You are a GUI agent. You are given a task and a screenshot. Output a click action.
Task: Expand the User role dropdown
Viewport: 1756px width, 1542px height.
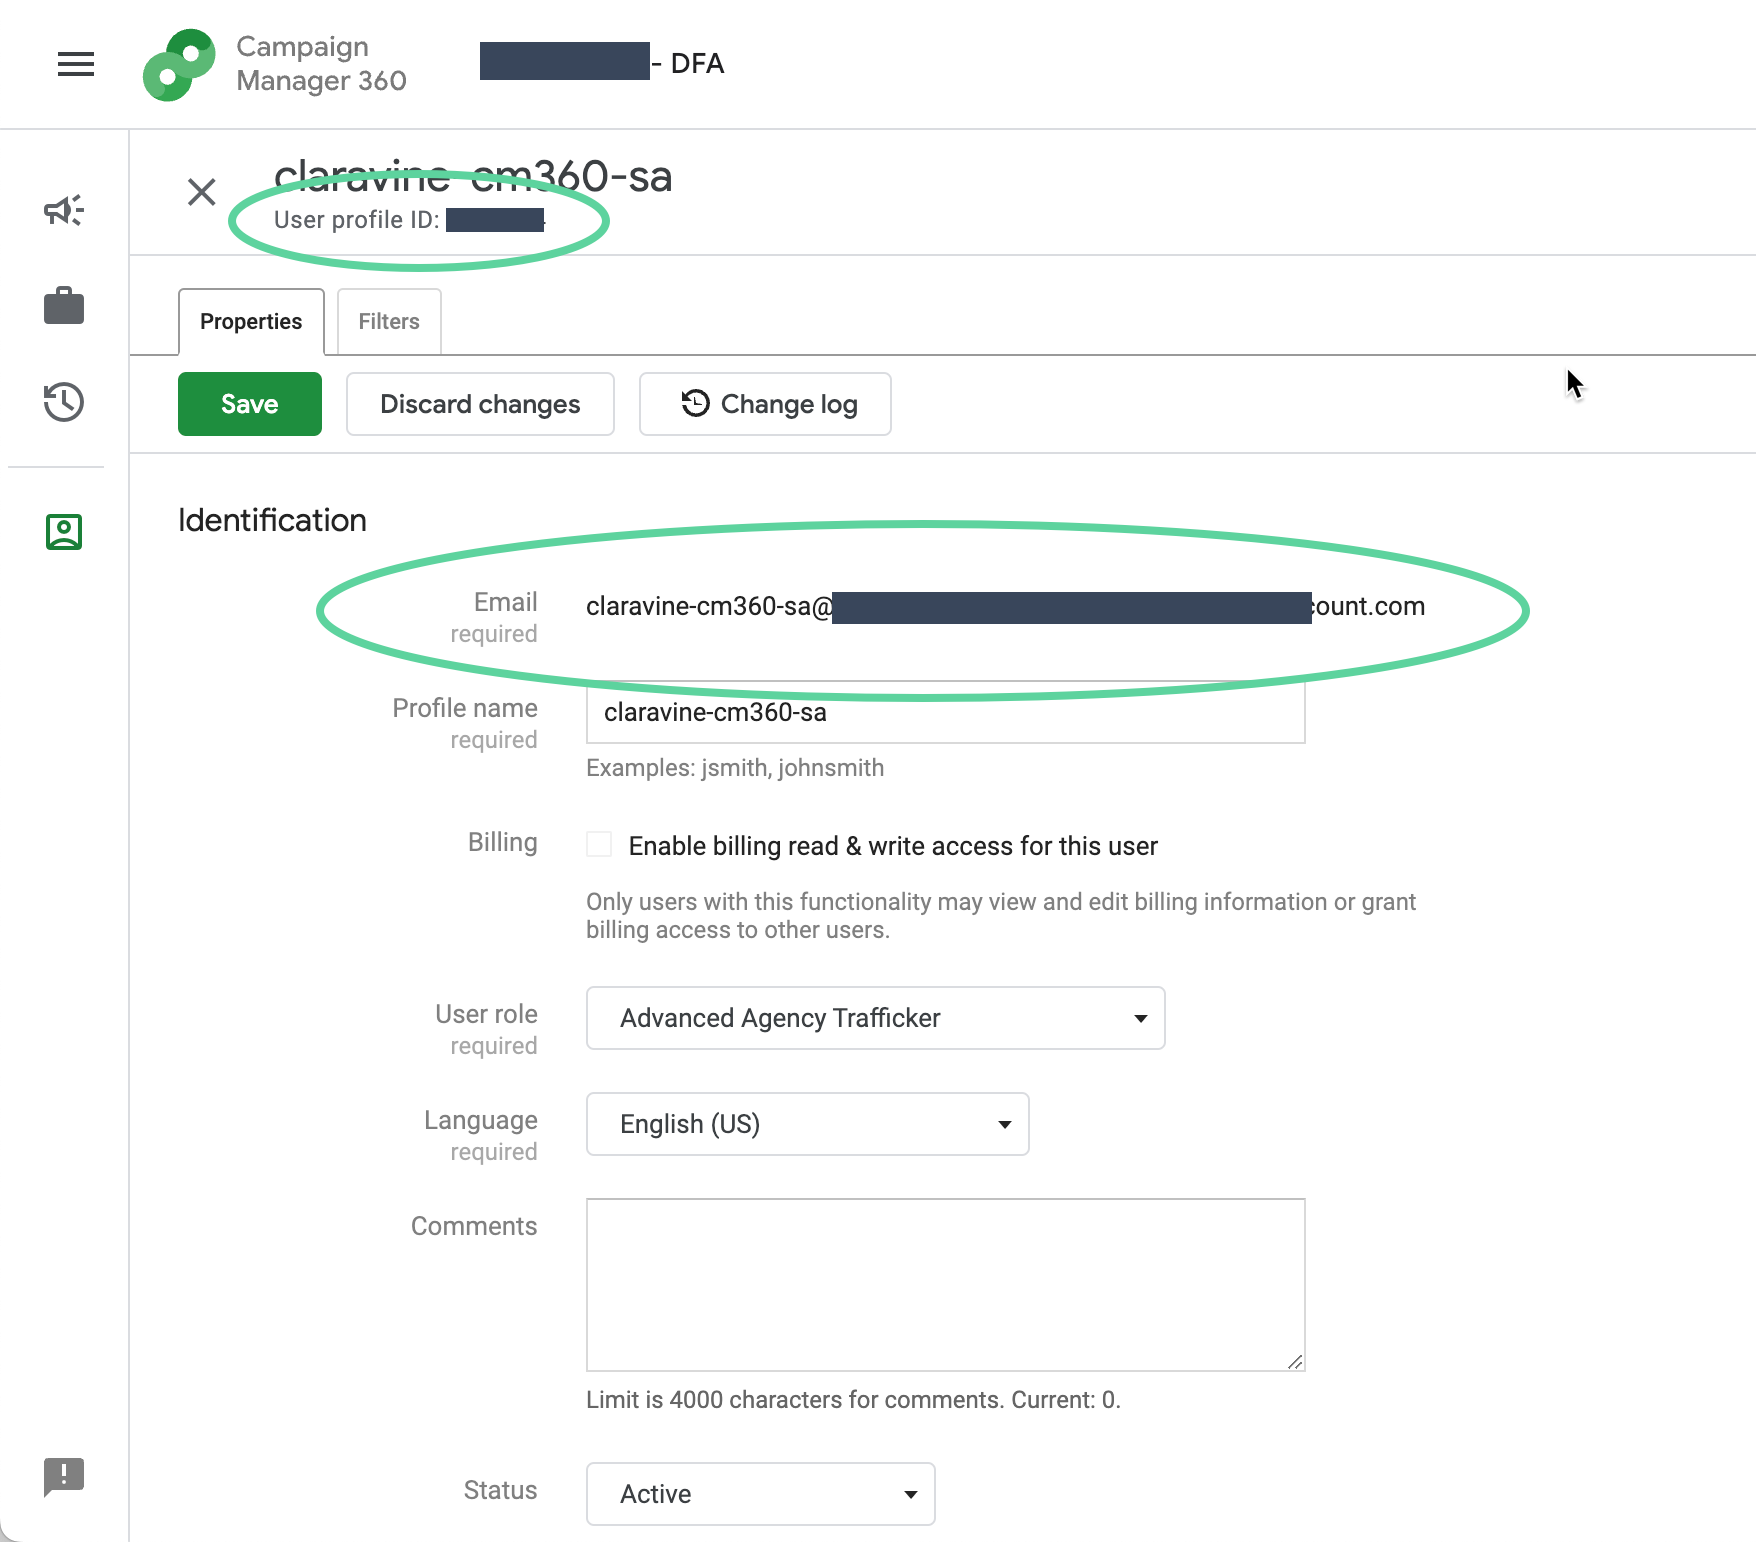[x=876, y=1018]
